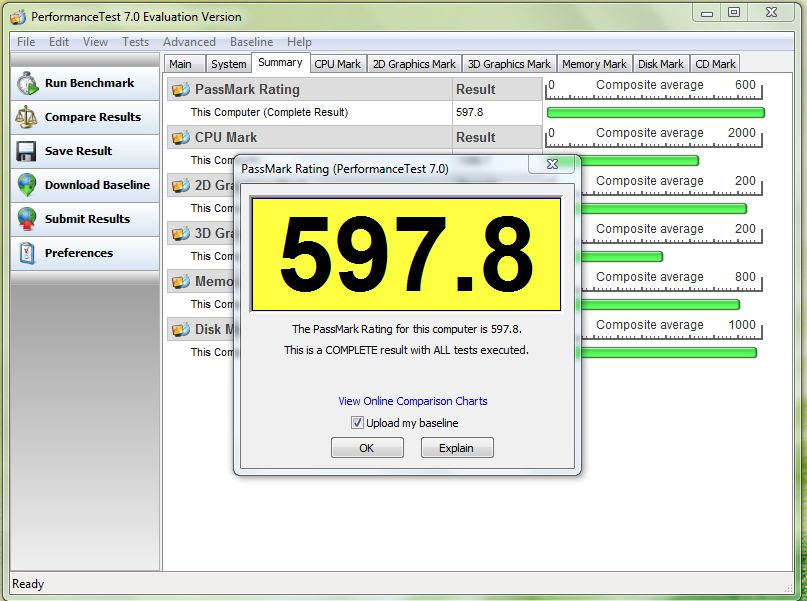Switch to the Disk Mark tab

point(661,64)
